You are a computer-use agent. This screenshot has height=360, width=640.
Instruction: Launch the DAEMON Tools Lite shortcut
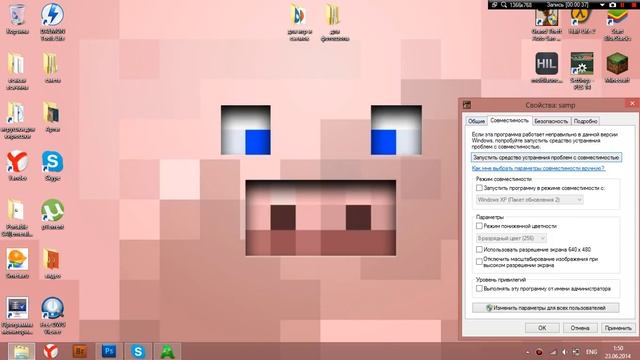52,14
